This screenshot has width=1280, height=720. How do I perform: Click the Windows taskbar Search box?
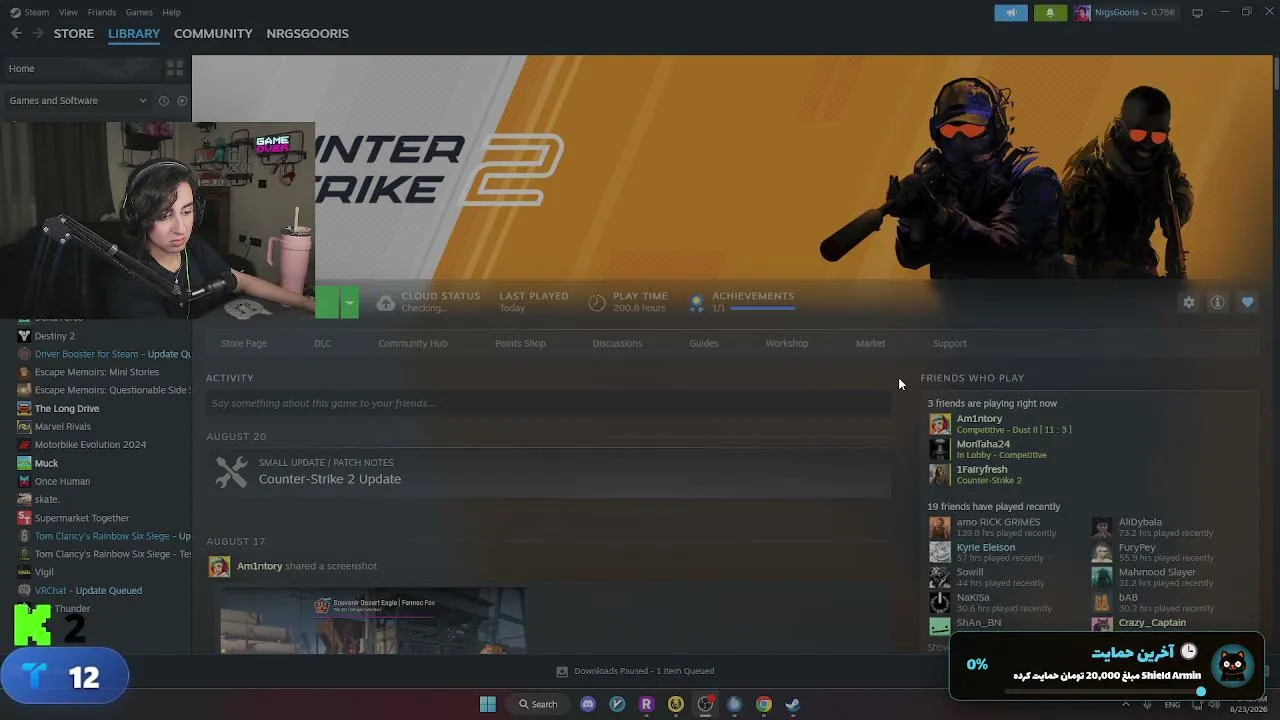(539, 704)
